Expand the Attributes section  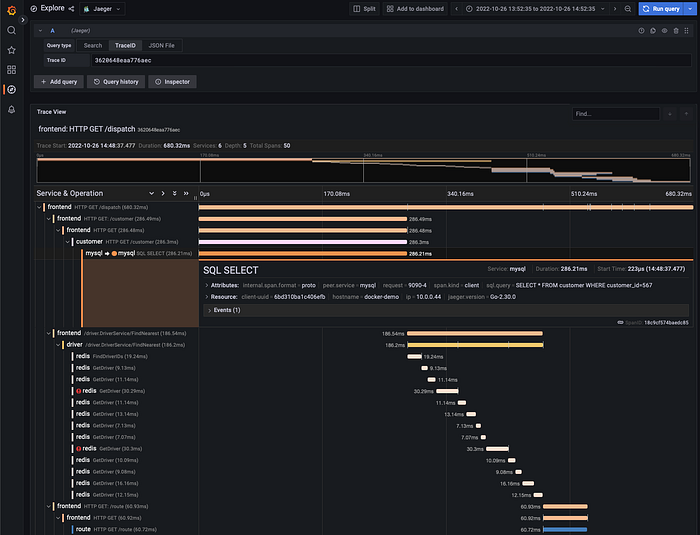[x=207, y=285]
